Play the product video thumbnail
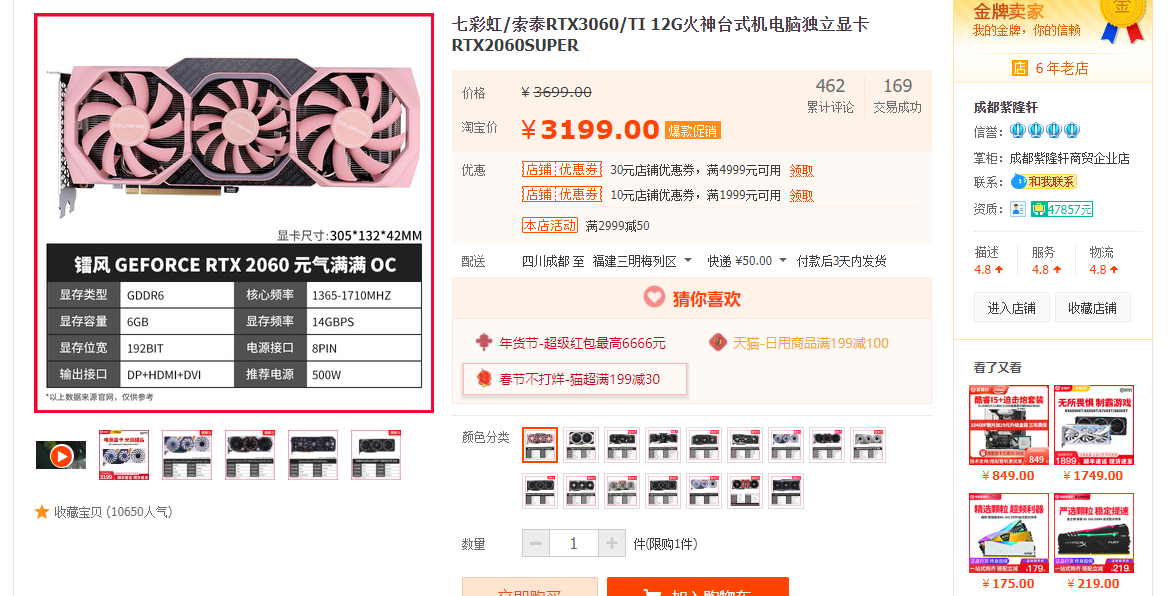Image resolution: width=1169 pixels, height=596 pixels. (61, 455)
